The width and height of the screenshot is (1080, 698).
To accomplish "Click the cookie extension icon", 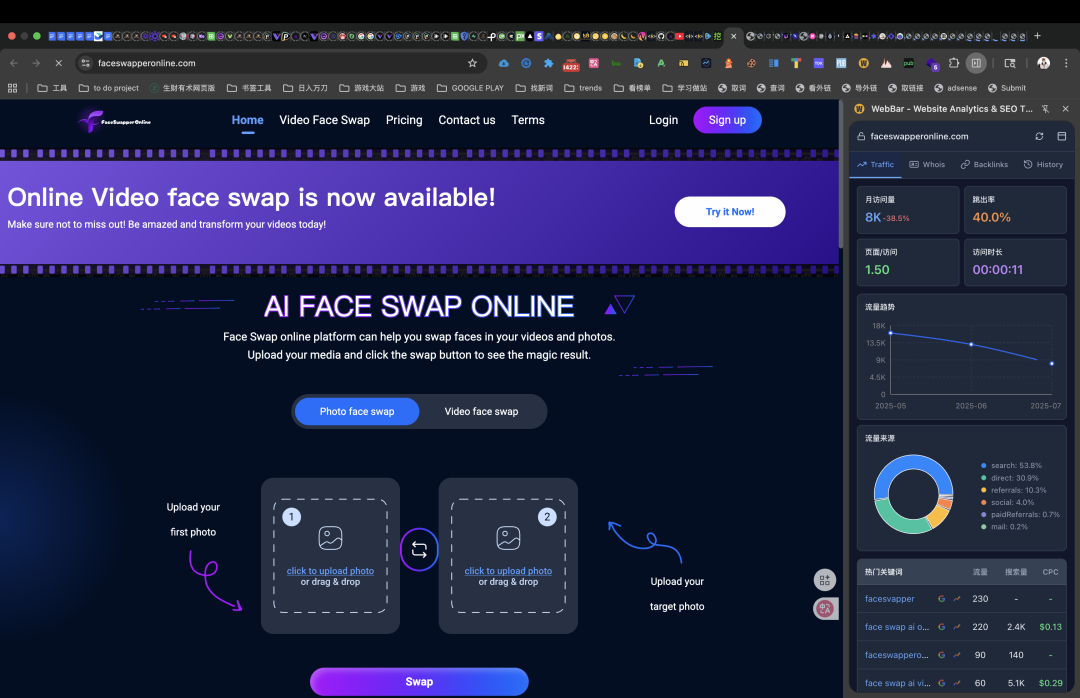I will pyautogui.click(x=751, y=63).
